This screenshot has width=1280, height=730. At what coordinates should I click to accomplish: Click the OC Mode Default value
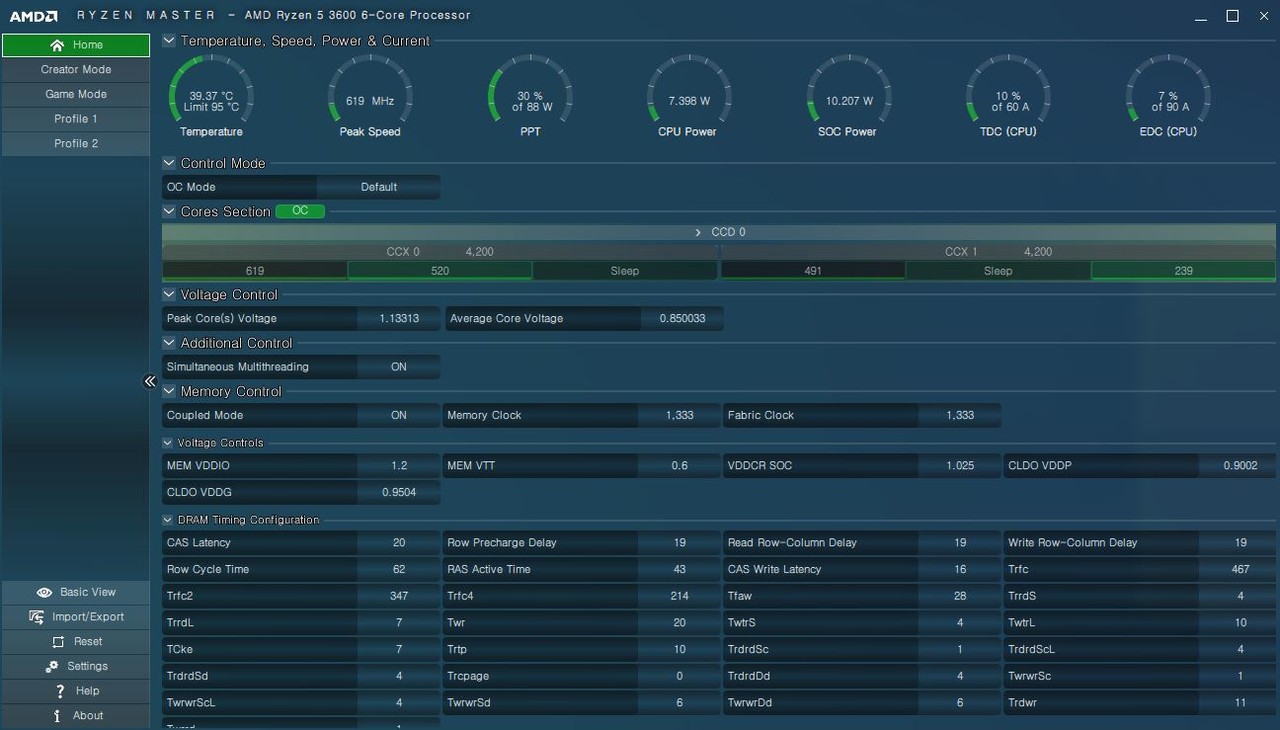pyautogui.click(x=378, y=187)
